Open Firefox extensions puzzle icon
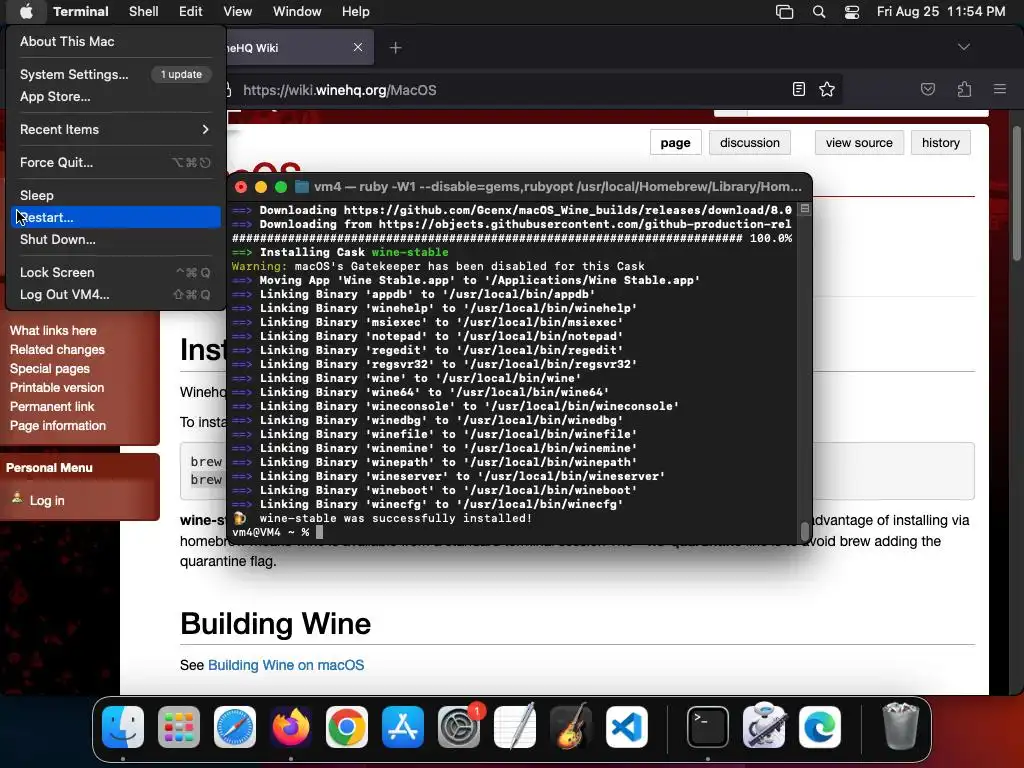The image size is (1024, 768). click(x=964, y=89)
